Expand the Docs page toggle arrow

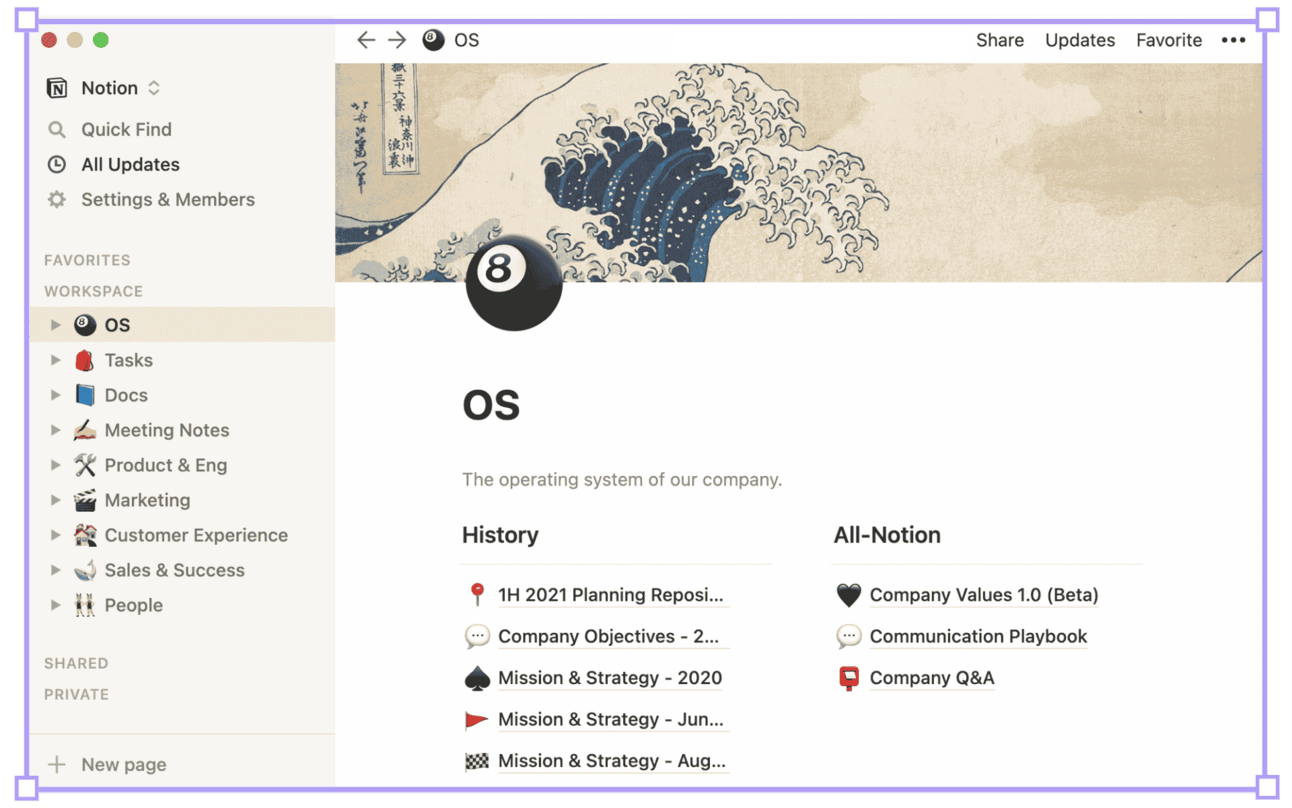[x=56, y=395]
